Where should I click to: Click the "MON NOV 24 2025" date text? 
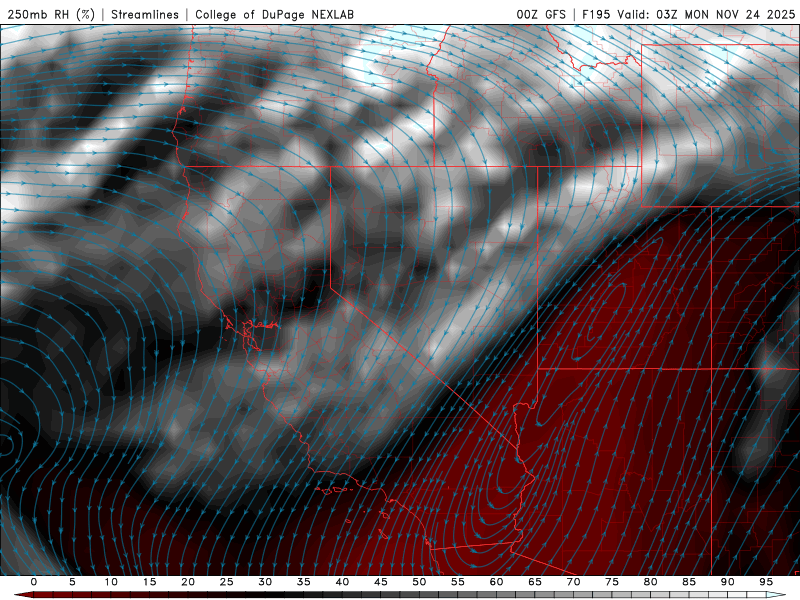click(x=740, y=14)
